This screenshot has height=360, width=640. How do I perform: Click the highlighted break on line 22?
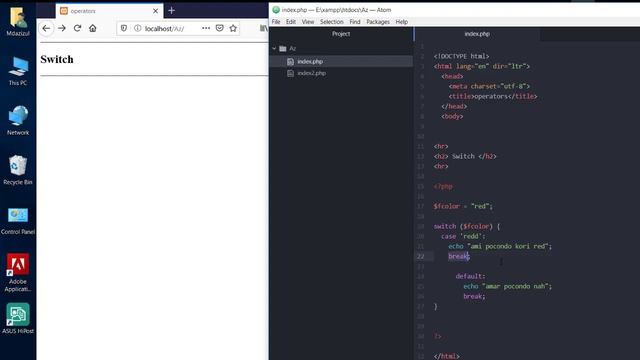point(459,256)
